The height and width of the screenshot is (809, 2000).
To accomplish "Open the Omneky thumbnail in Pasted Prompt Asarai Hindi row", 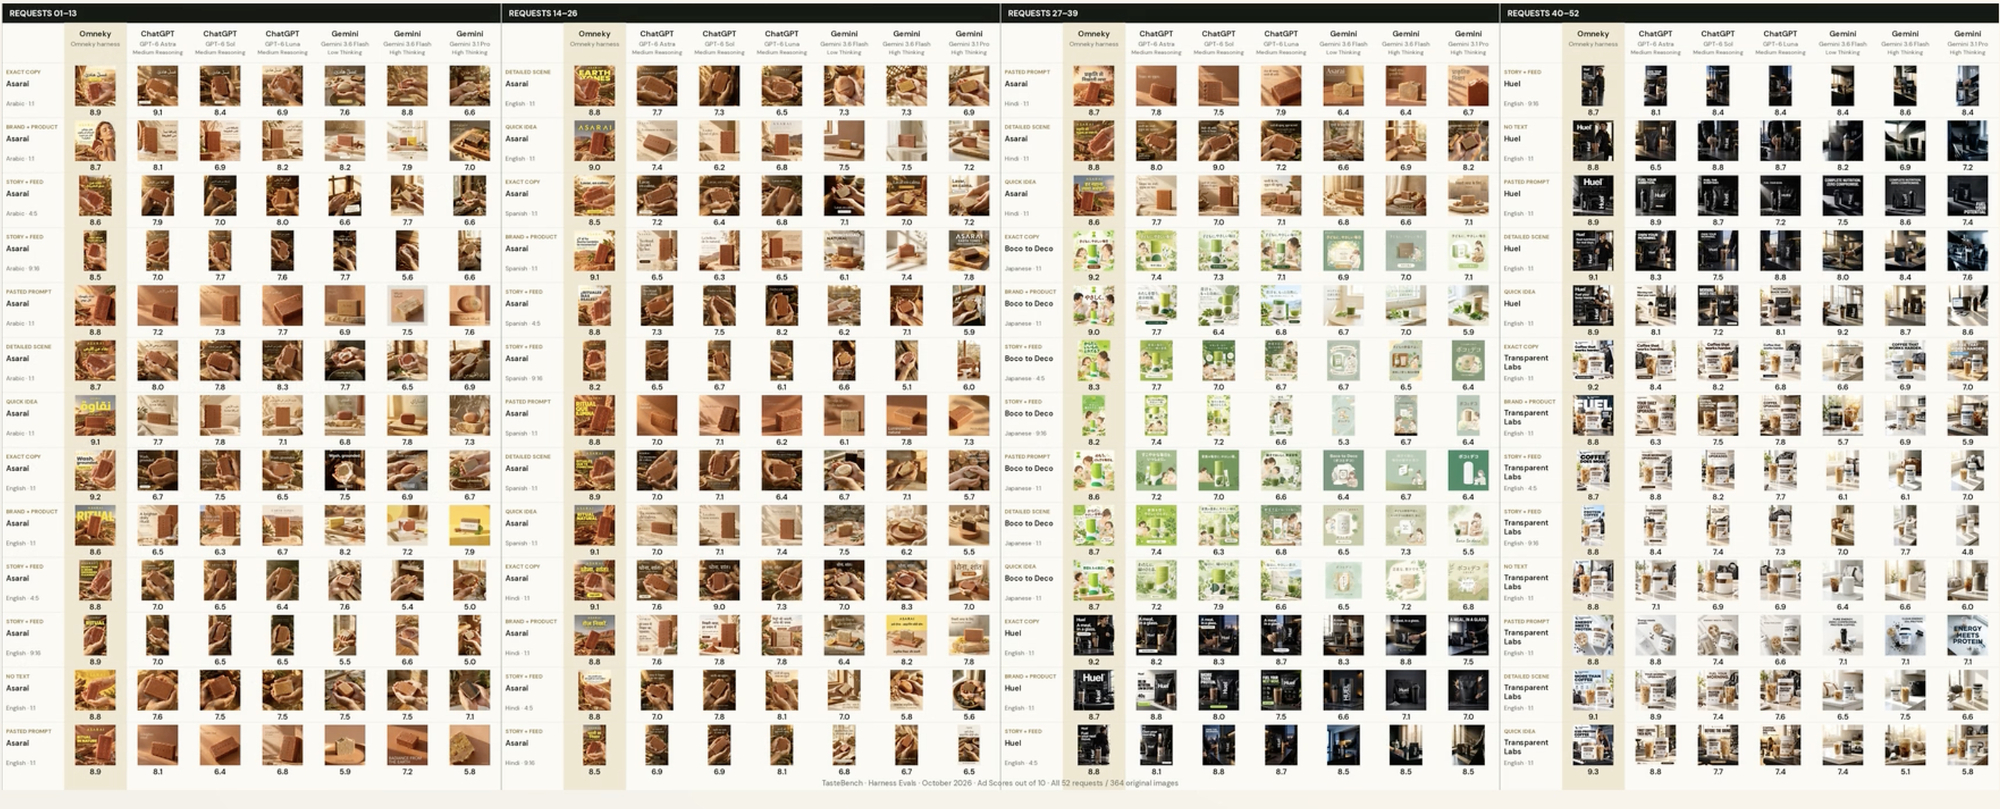I will click(1093, 87).
